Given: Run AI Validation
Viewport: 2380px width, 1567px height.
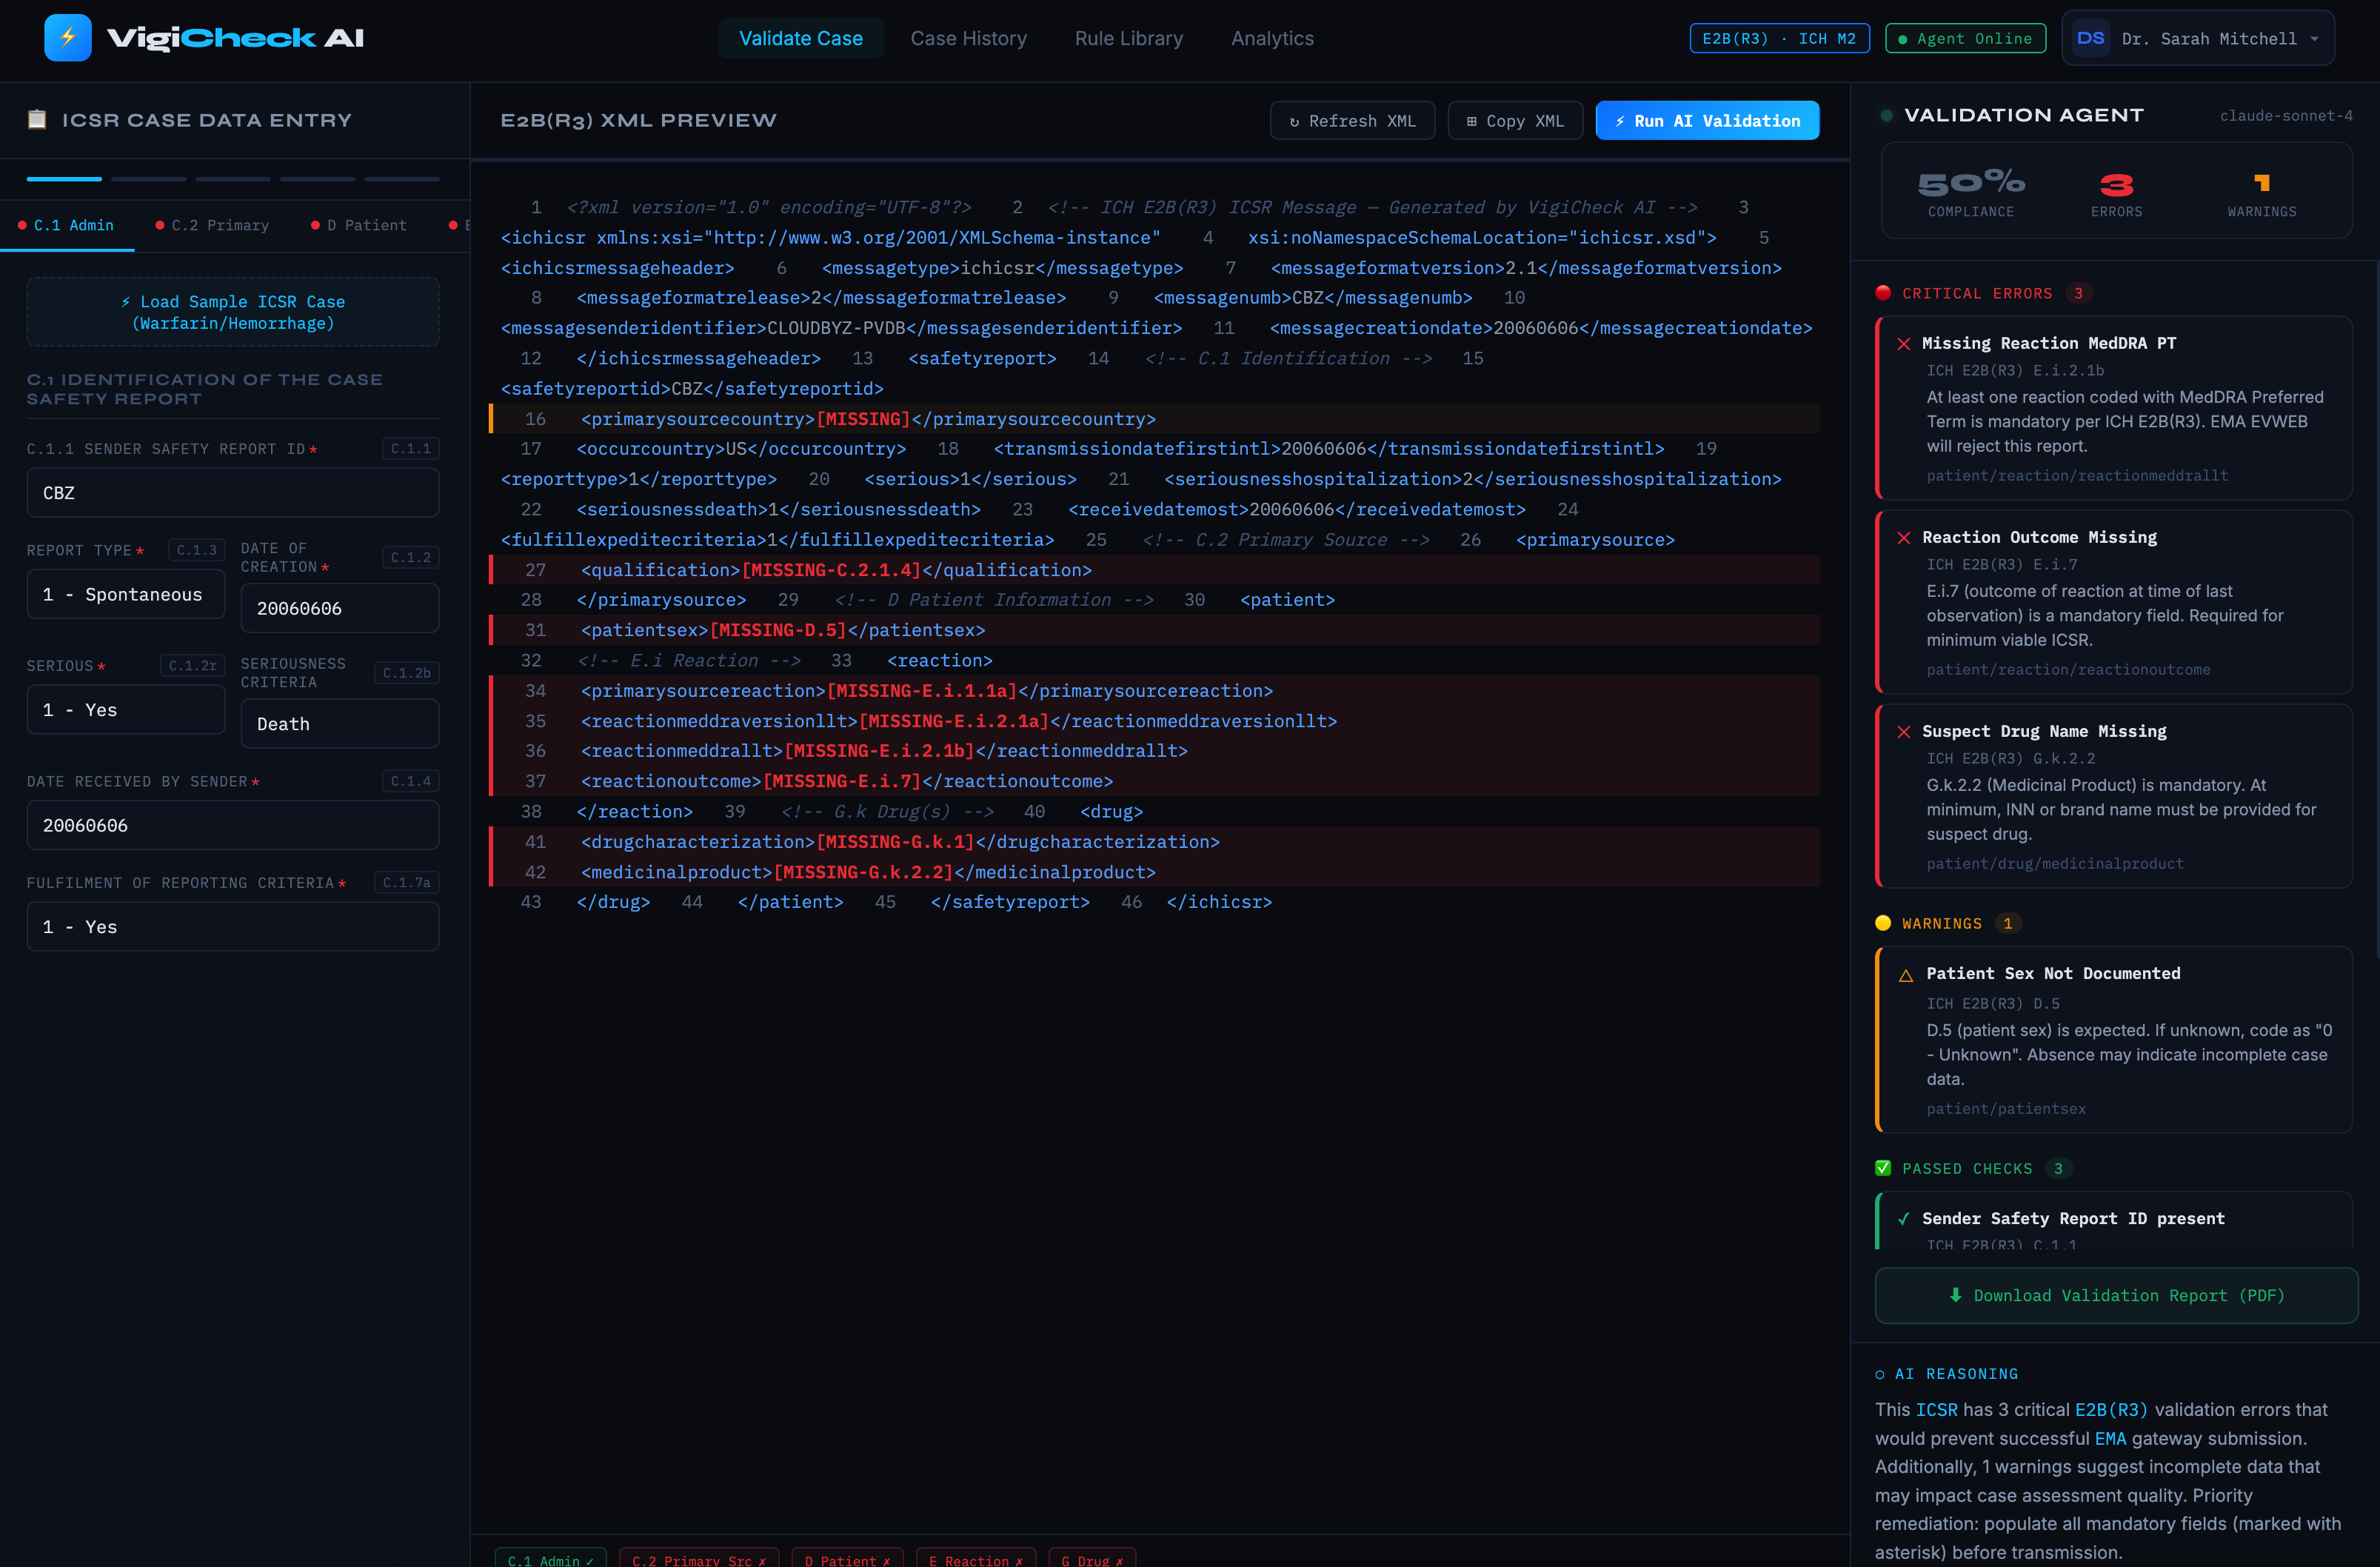Looking at the screenshot, I should point(1707,121).
